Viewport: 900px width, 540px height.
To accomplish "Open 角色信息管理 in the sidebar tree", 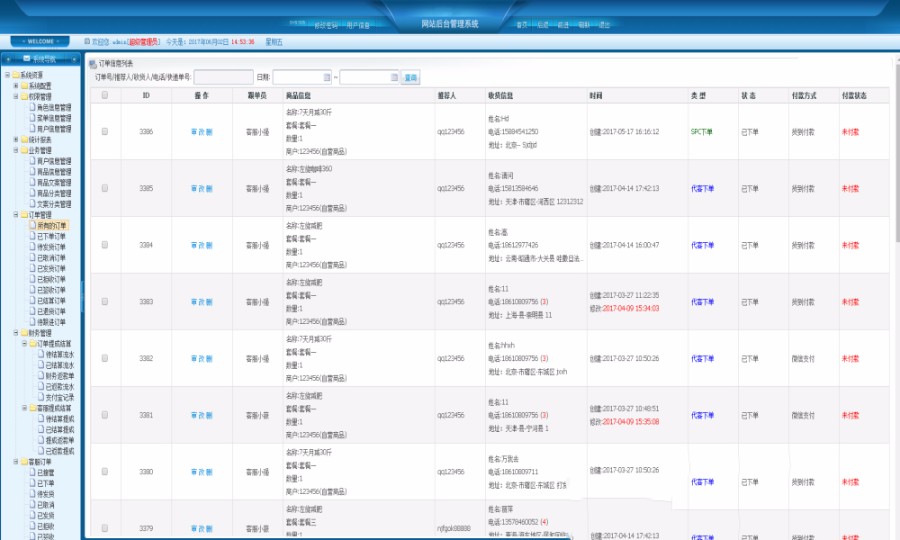I will (54, 107).
